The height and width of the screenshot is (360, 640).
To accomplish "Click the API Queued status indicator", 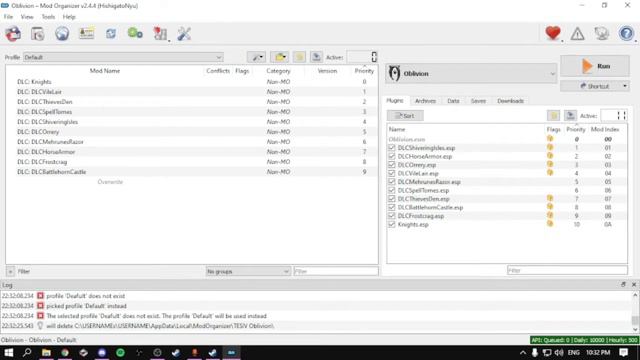I will point(584,340).
